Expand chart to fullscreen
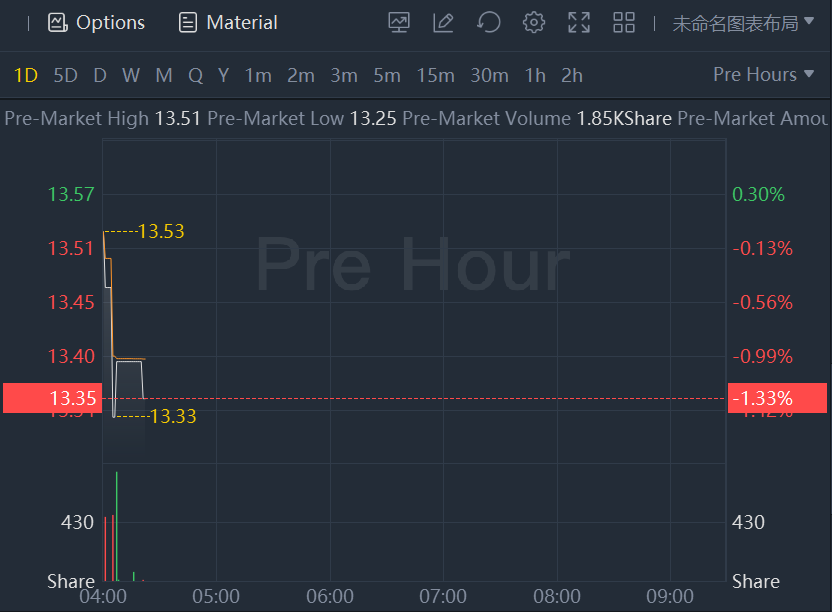 [x=579, y=22]
